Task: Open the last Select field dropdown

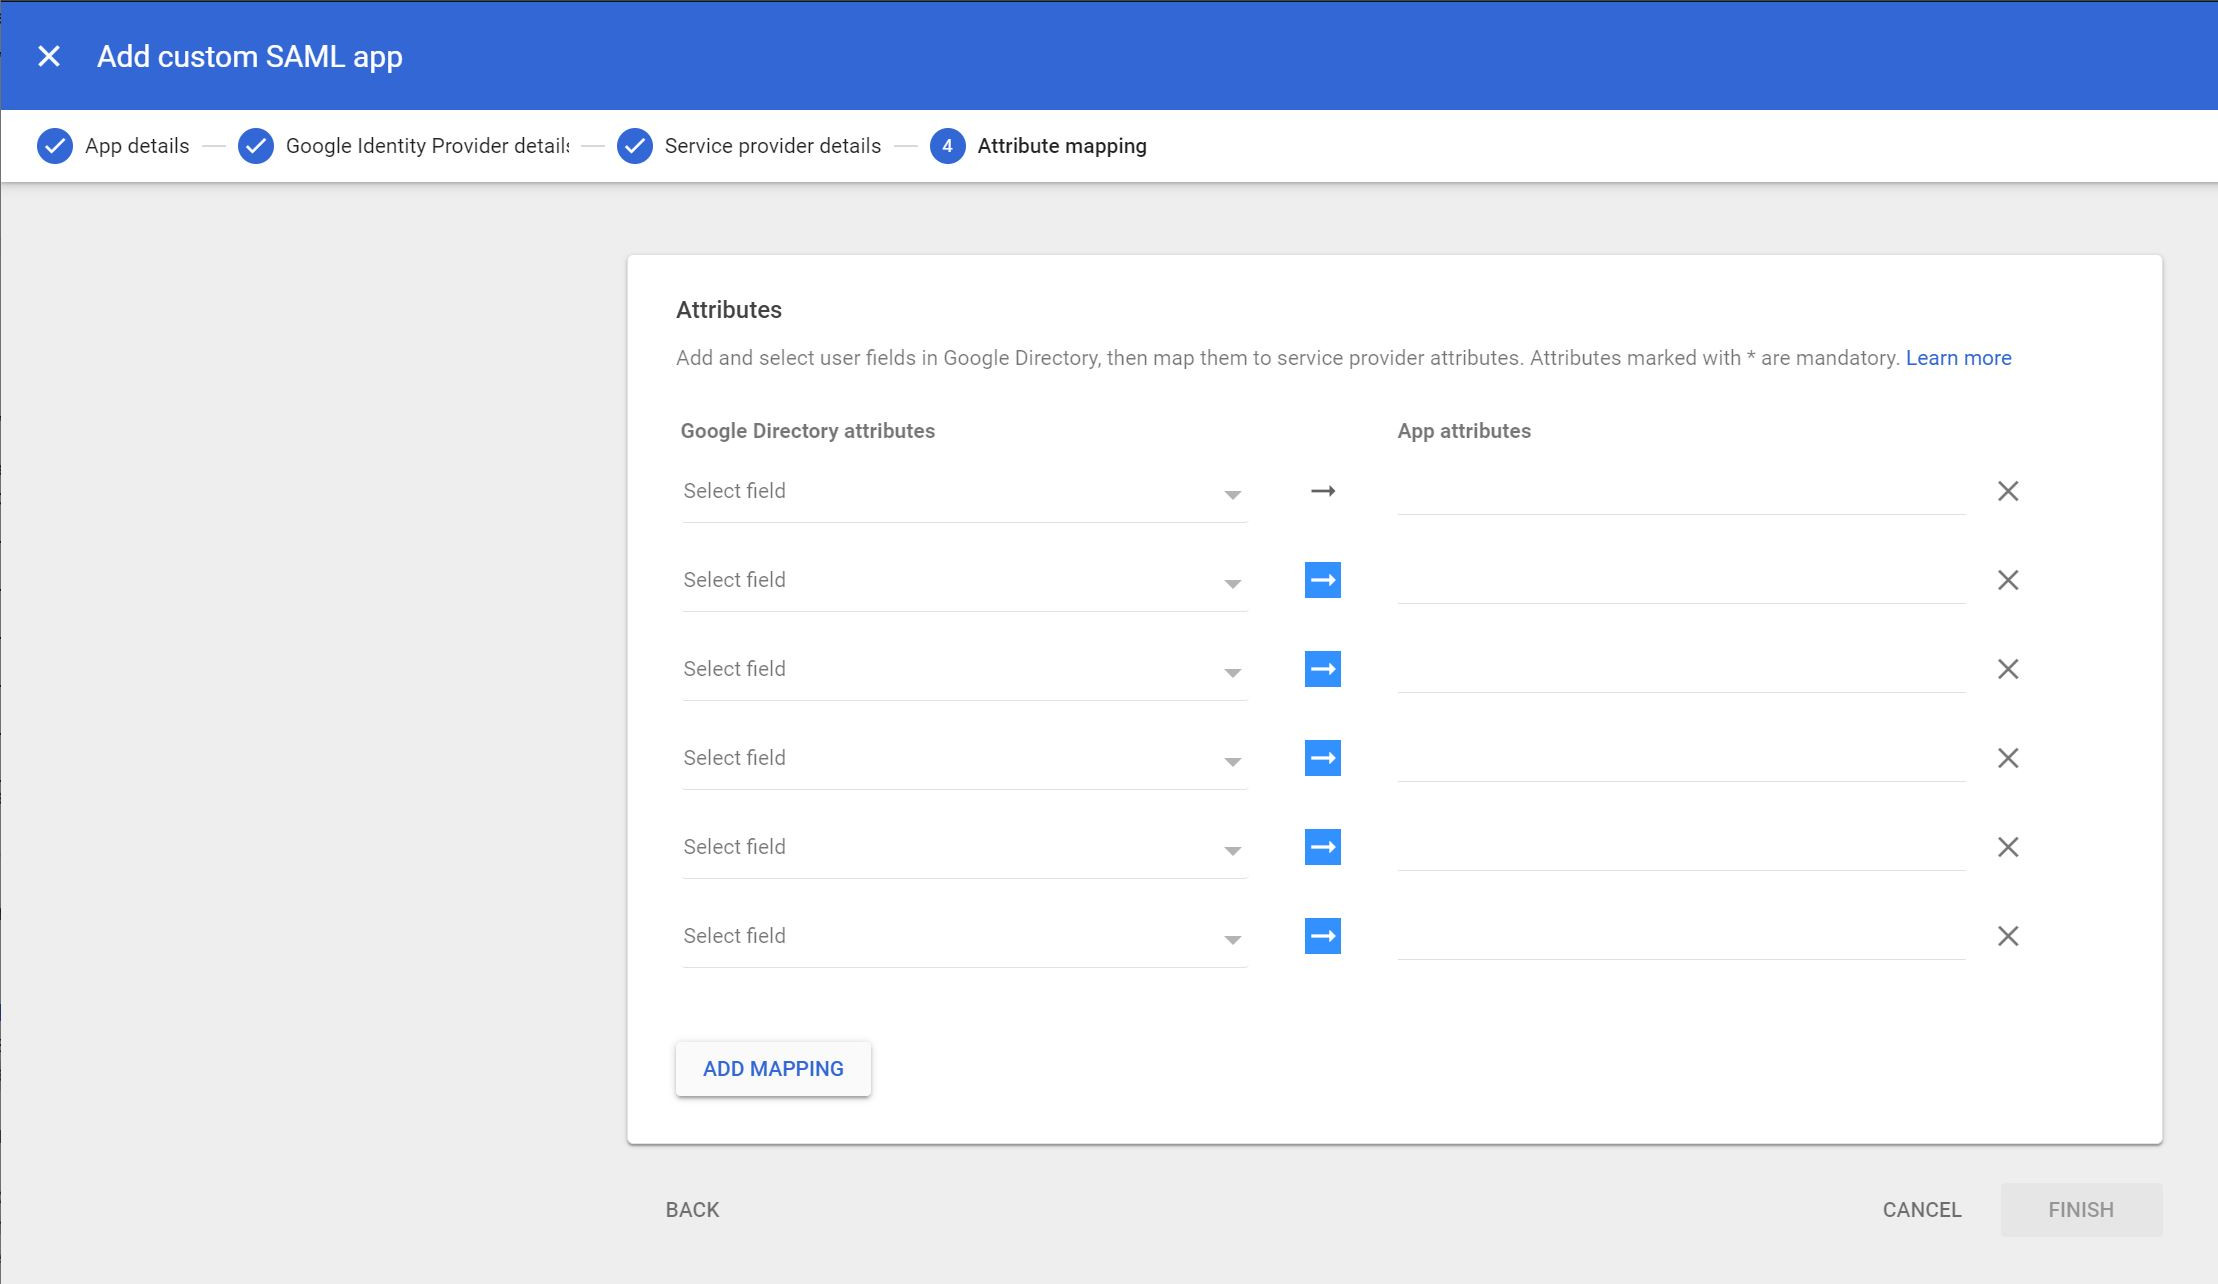Action: click(963, 937)
